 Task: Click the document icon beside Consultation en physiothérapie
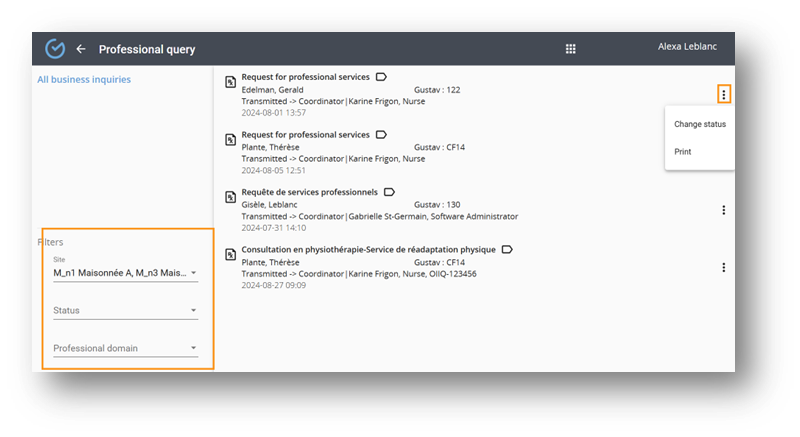click(229, 254)
